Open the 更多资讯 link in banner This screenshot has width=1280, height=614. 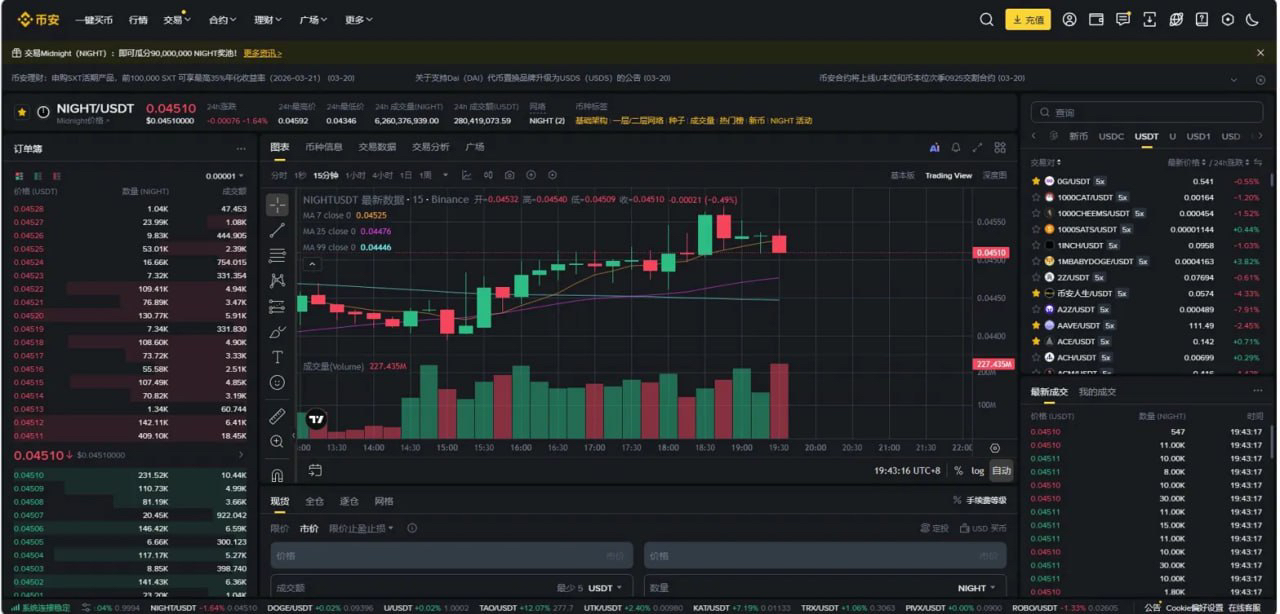pyautogui.click(x=263, y=53)
